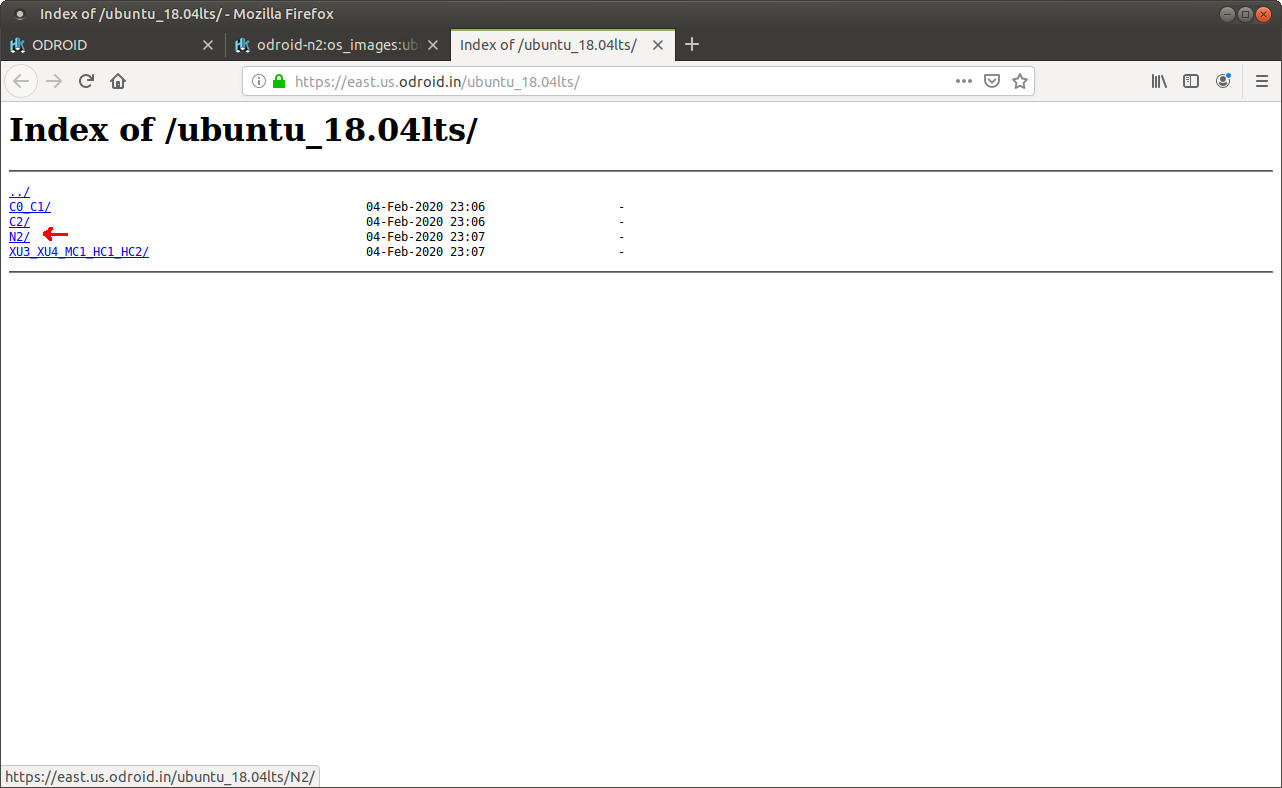
Task: Open the C0_C1/ directory link
Action: 30,207
